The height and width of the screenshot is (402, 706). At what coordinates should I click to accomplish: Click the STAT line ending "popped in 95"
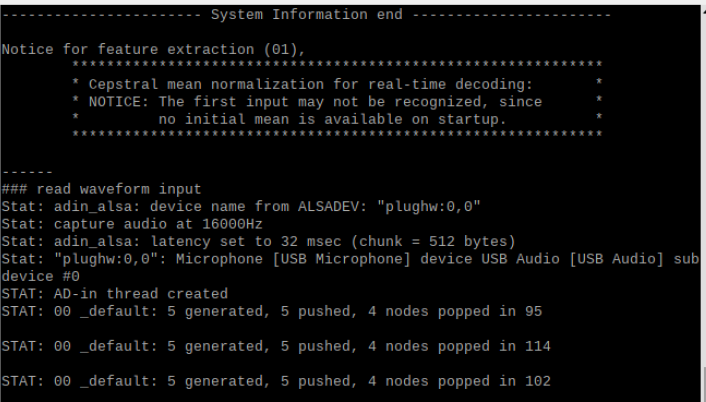[271, 311]
